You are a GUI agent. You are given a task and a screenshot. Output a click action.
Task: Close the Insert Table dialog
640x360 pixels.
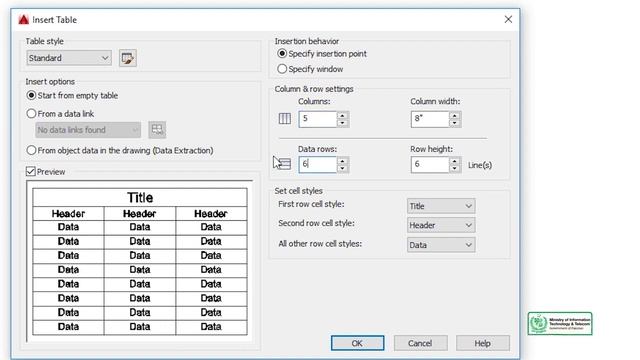(508, 19)
